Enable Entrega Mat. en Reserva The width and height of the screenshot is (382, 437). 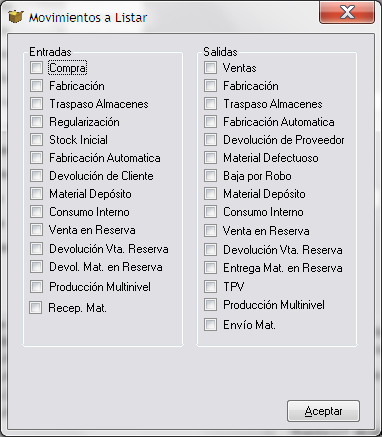pyautogui.click(x=210, y=268)
